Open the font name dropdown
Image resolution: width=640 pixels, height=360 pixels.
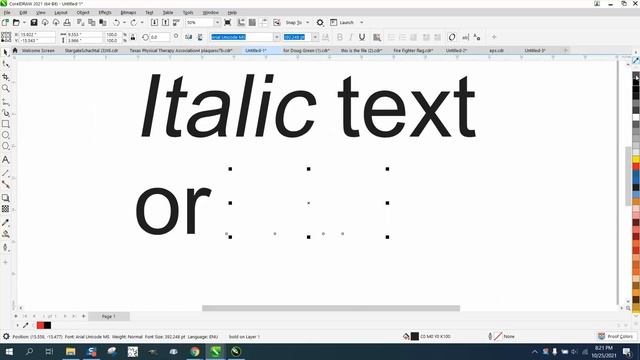(x=276, y=37)
